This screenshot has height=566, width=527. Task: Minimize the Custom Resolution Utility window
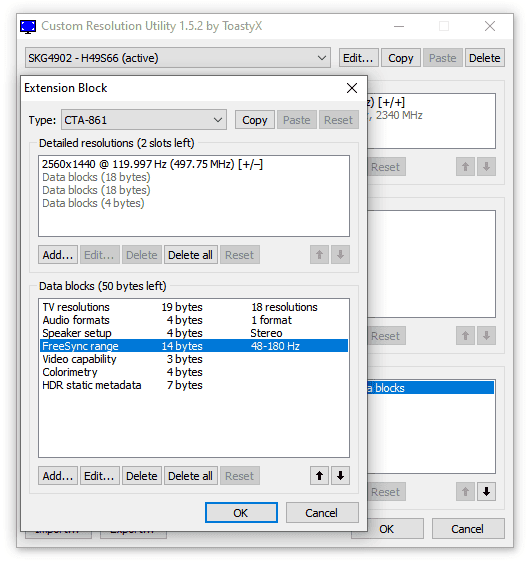click(399, 26)
